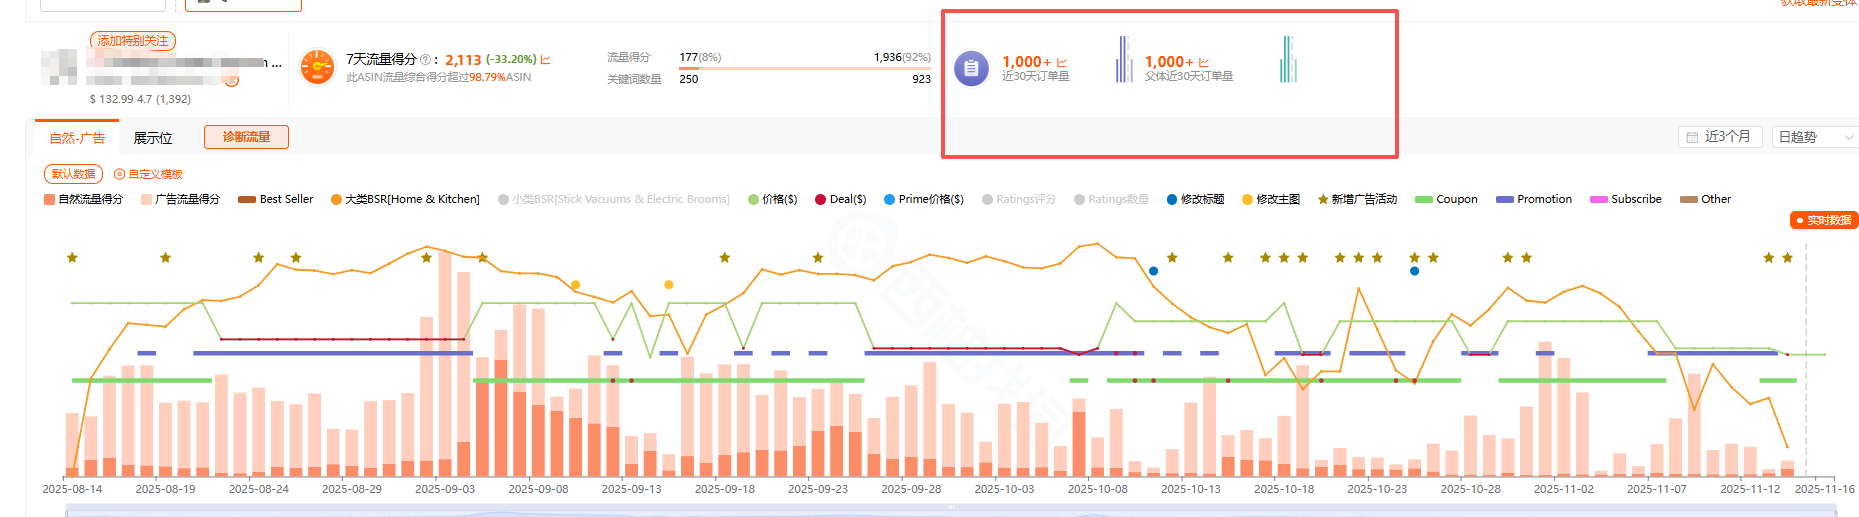Expand the truncated product title ellipsis
This screenshot has height=517, width=1859.
tap(276, 63)
